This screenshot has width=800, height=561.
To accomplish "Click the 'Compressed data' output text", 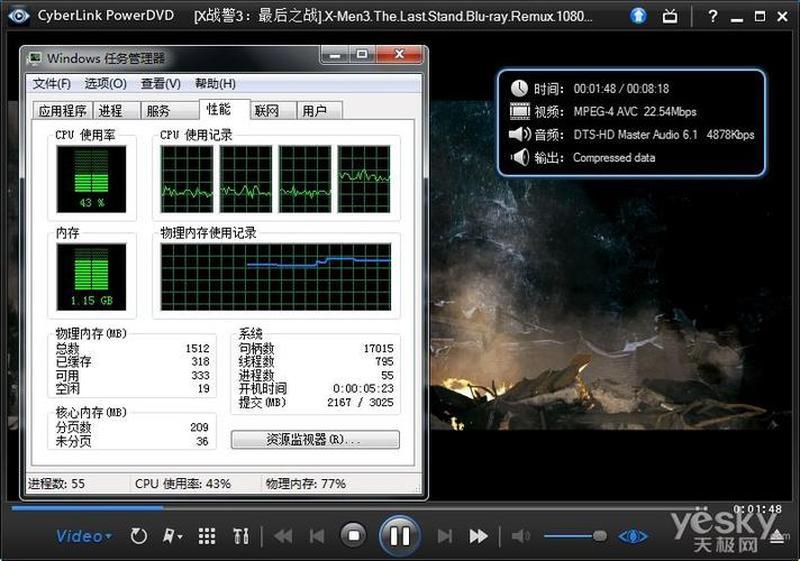I will click(x=614, y=158).
